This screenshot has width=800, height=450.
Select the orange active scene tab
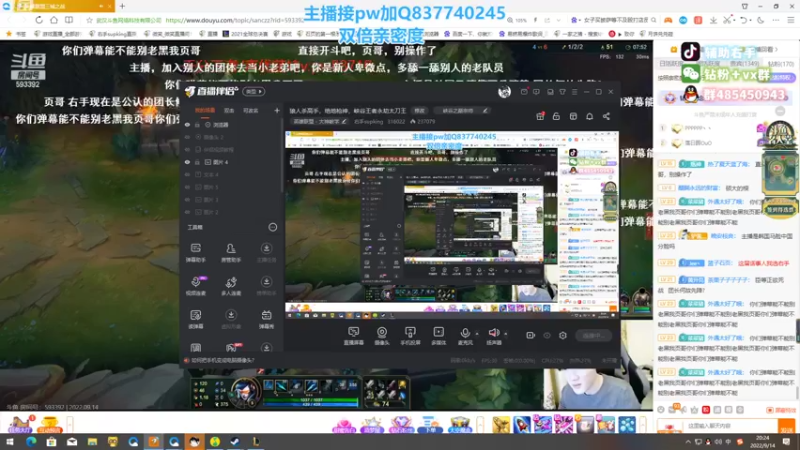tap(205, 110)
